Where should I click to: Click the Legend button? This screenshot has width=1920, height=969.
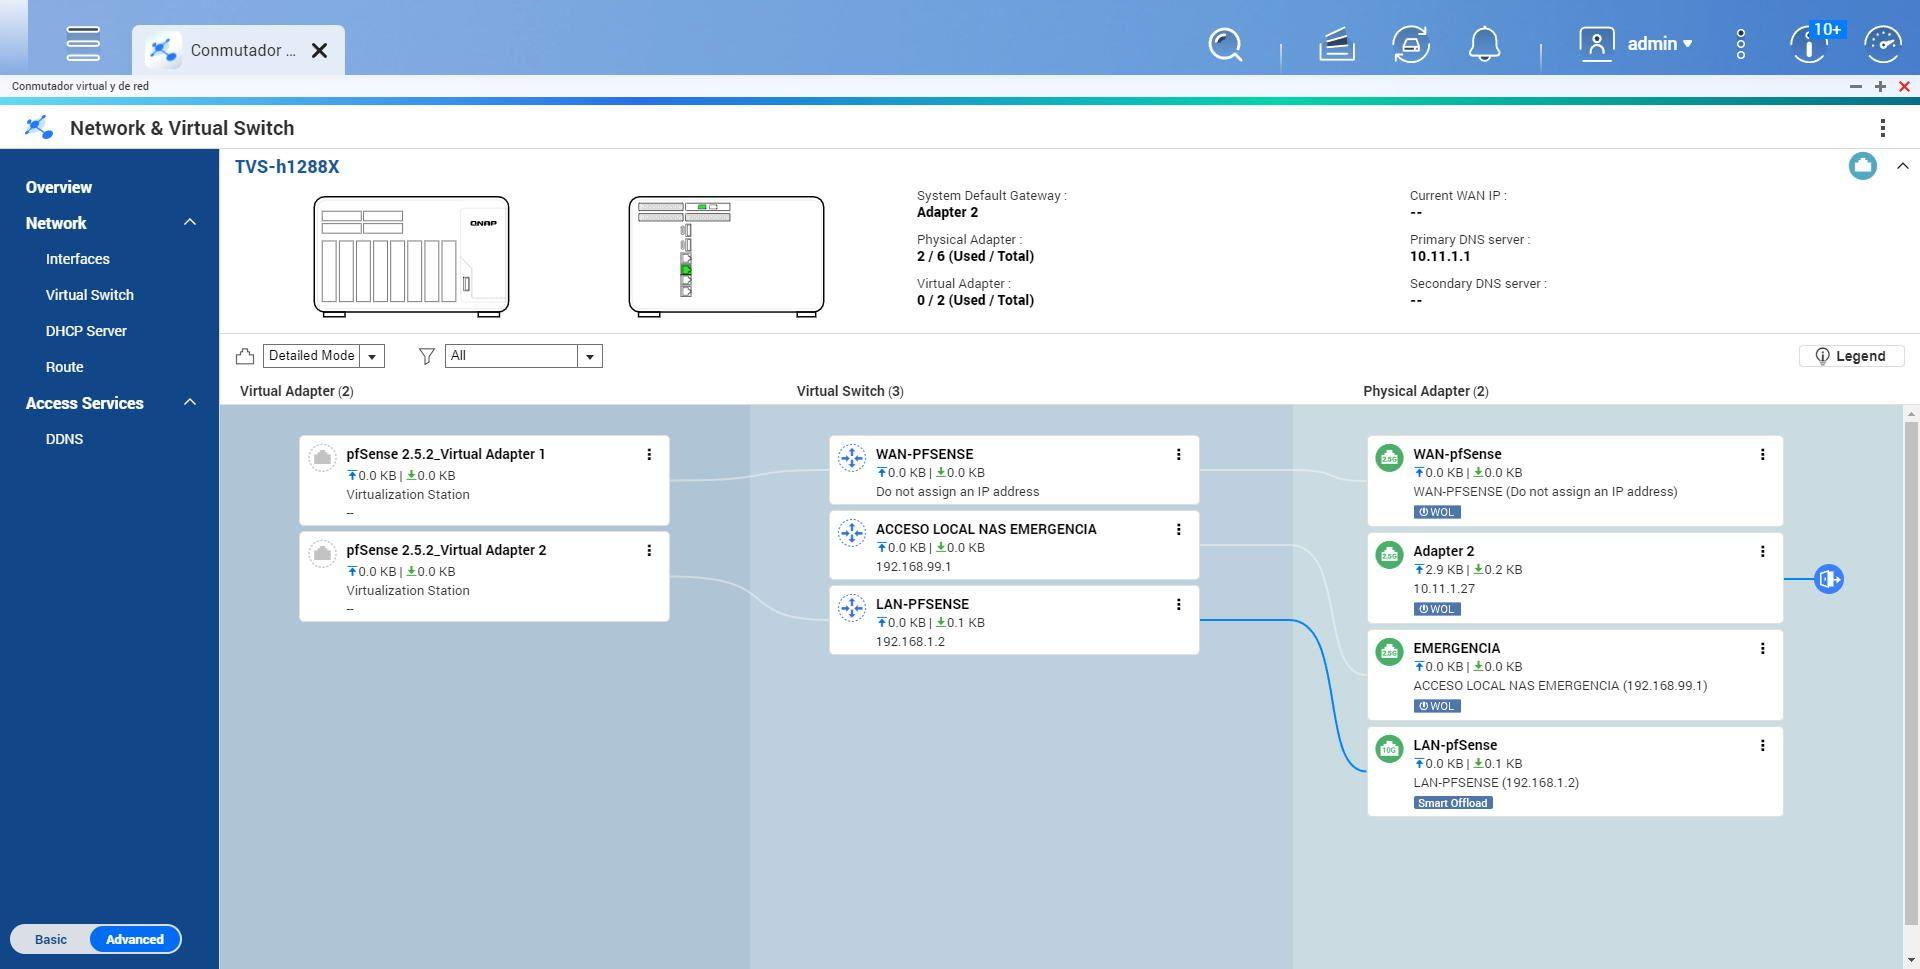[1851, 356]
